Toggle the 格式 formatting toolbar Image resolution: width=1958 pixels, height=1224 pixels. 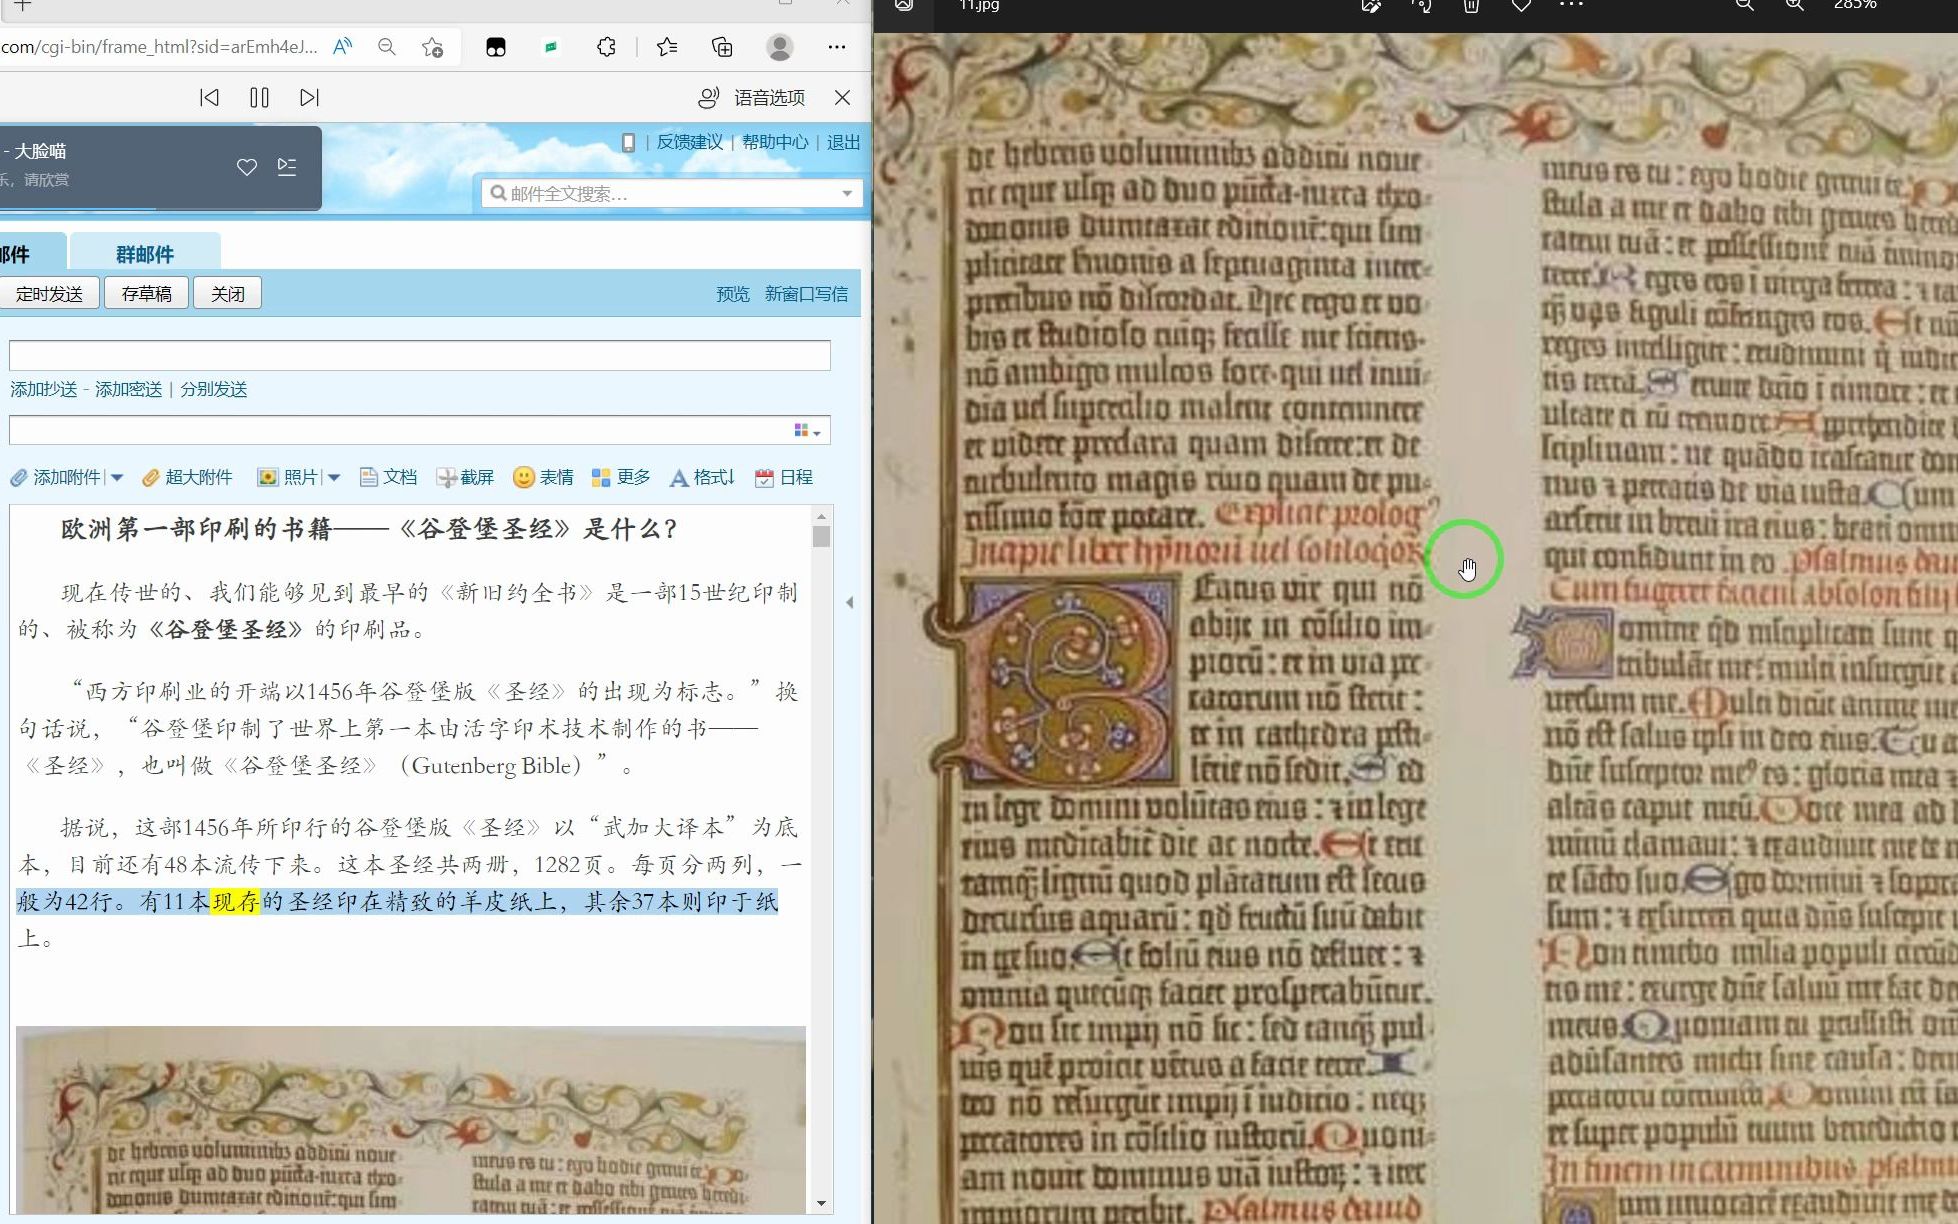click(702, 477)
